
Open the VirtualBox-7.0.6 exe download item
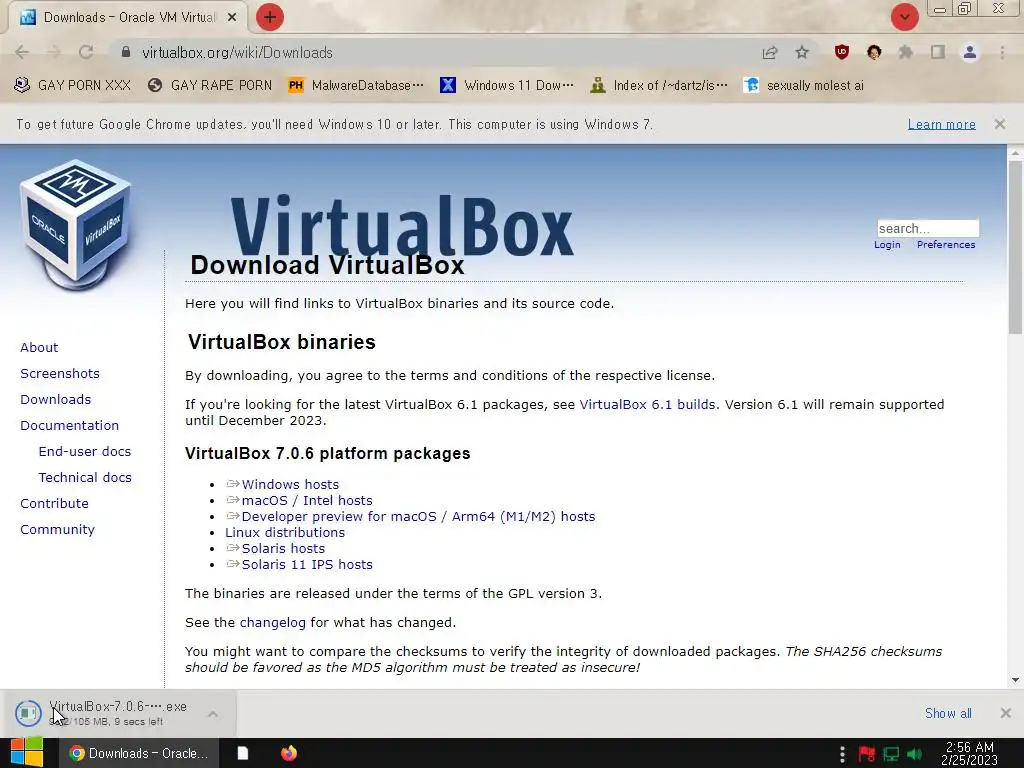(x=118, y=713)
